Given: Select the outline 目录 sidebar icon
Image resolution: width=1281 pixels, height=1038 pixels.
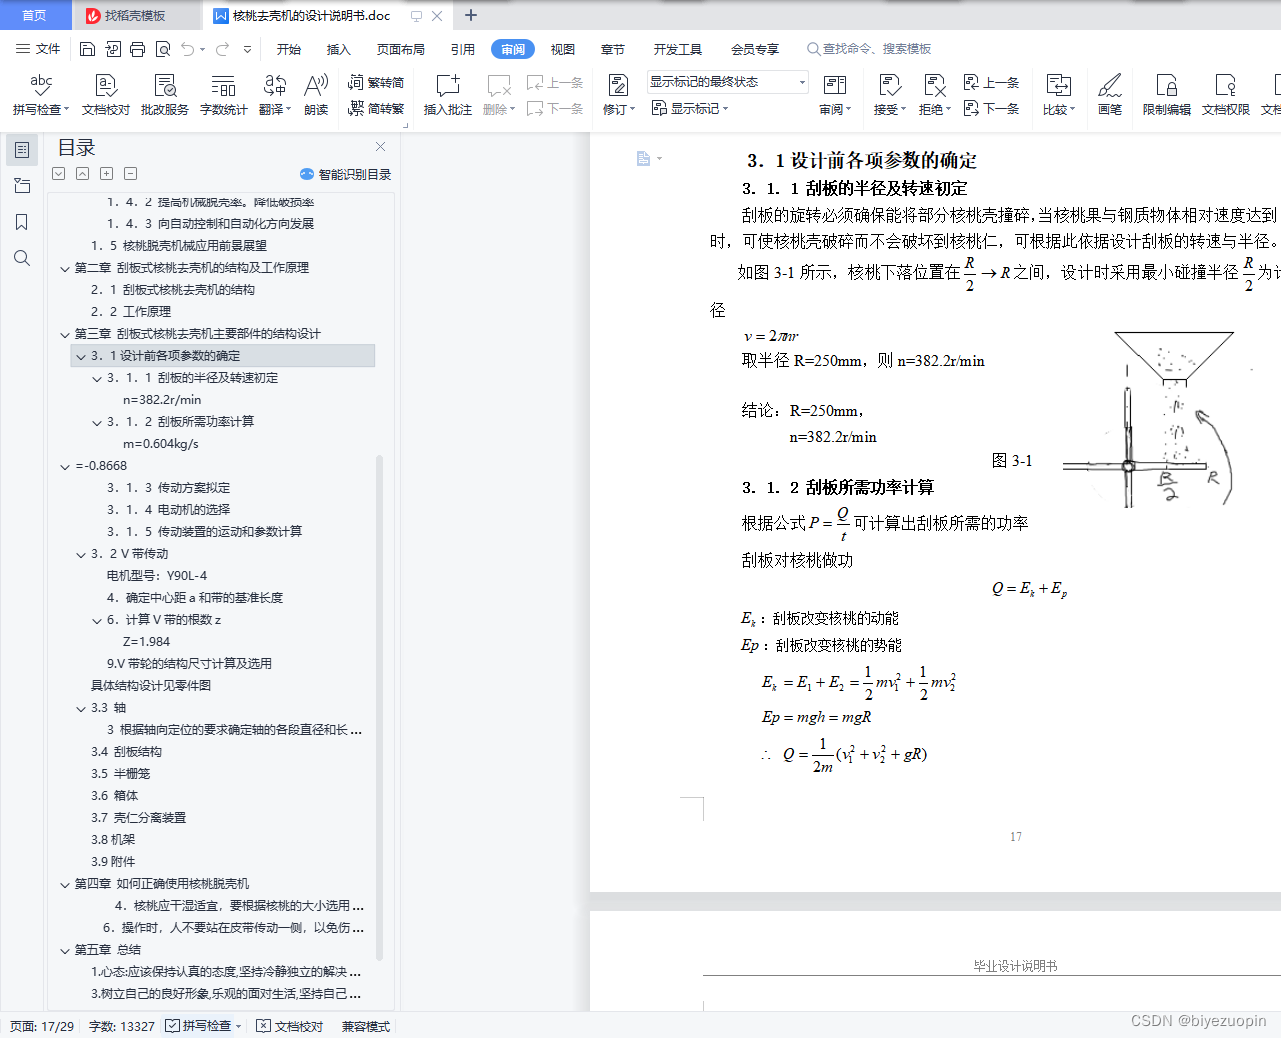Looking at the screenshot, I should tap(22, 150).
